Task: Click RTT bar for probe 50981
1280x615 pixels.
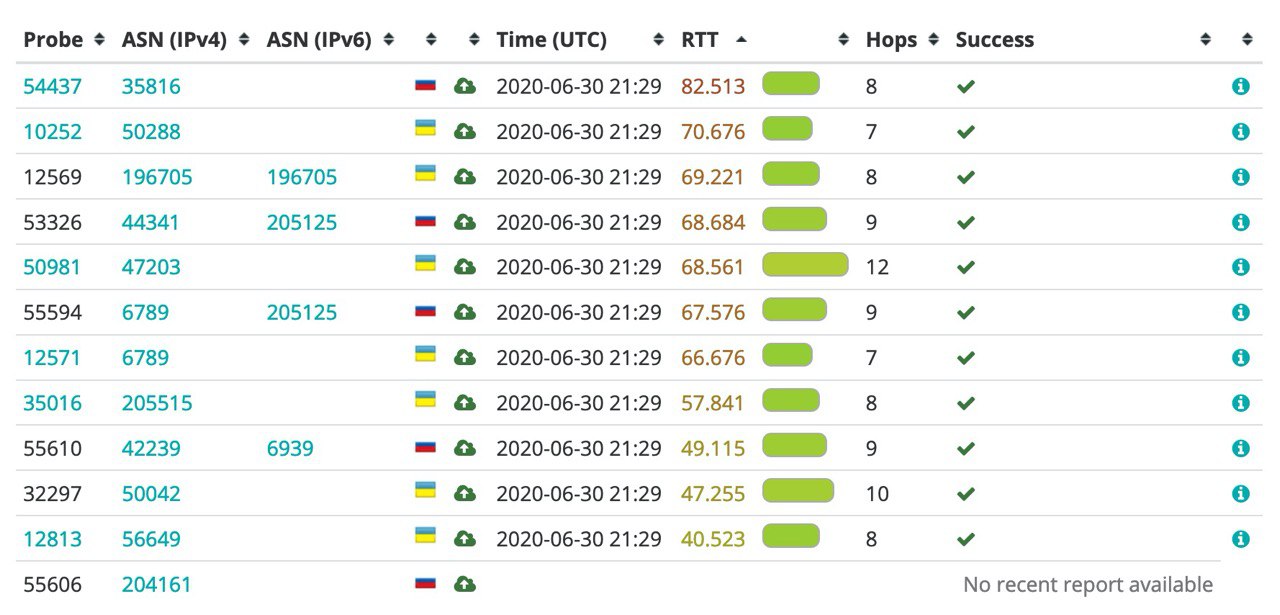Action: click(x=805, y=265)
